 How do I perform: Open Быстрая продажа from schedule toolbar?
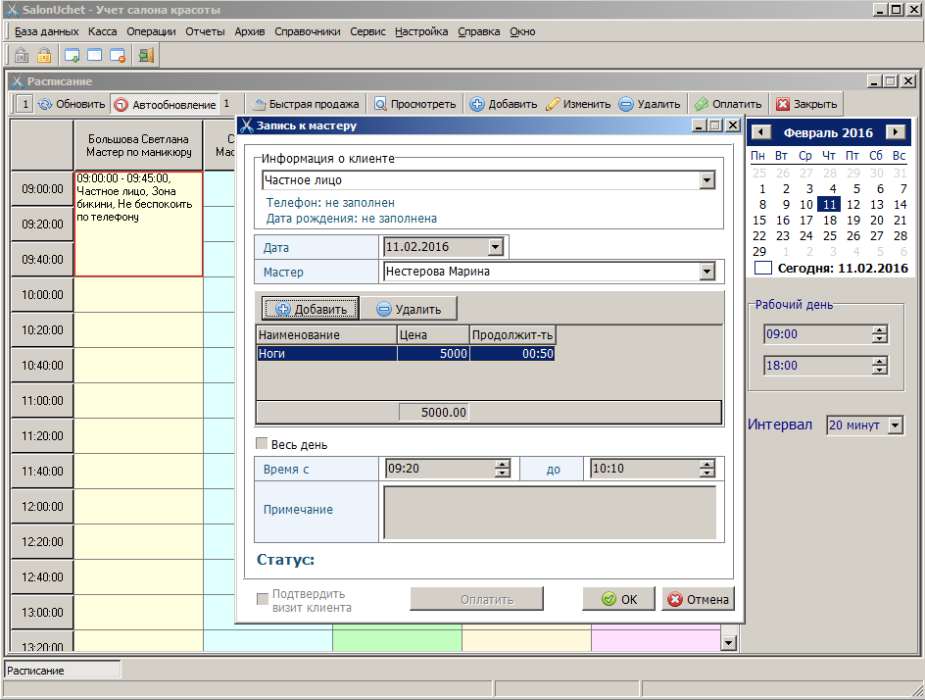pos(306,104)
